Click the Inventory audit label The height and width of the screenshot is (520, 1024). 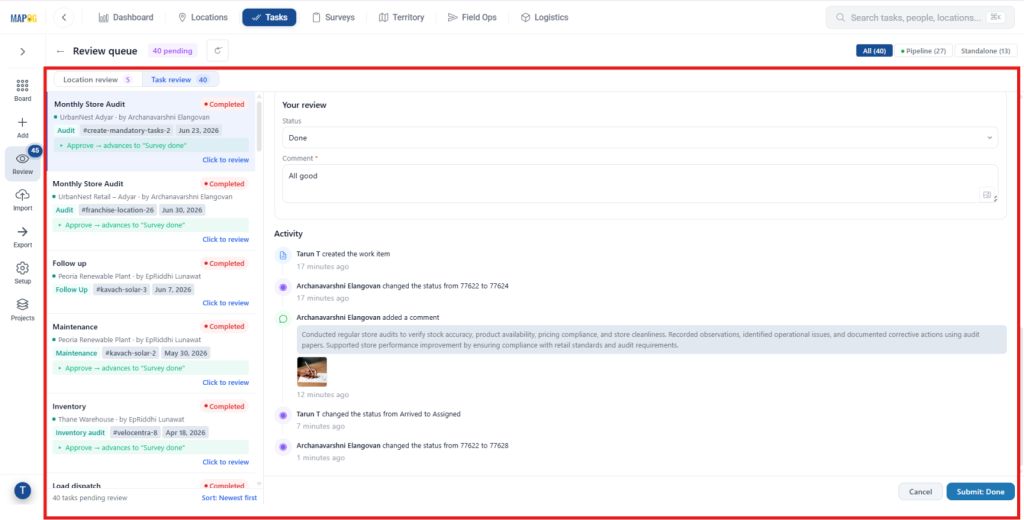pyautogui.click(x=80, y=433)
